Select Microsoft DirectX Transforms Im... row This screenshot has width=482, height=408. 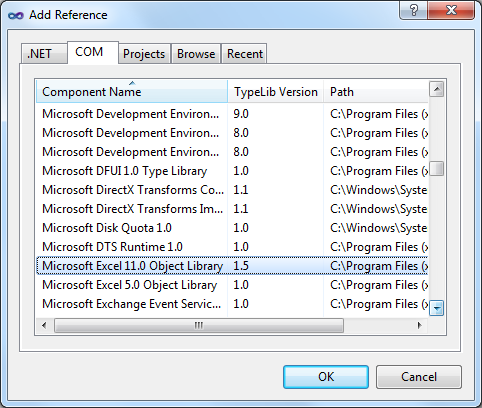point(232,209)
